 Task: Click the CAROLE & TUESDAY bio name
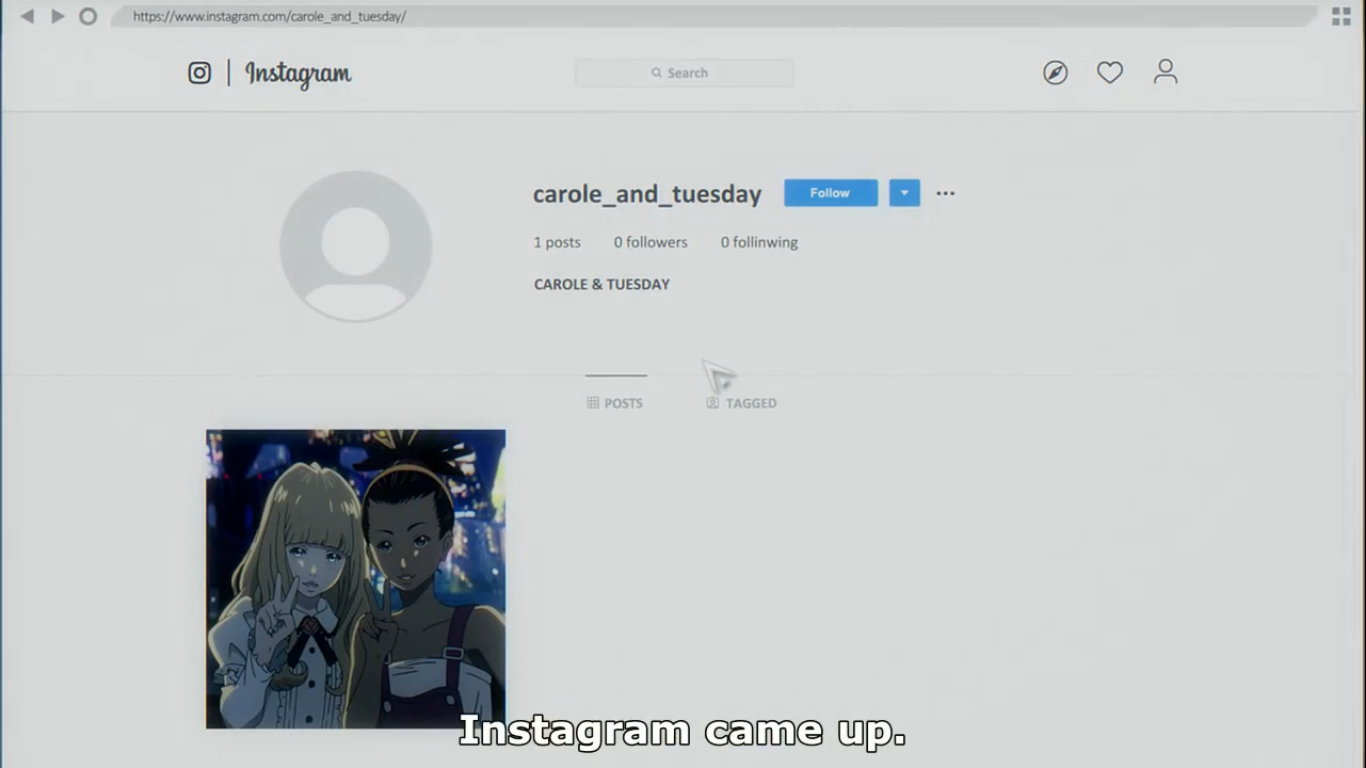tap(602, 284)
